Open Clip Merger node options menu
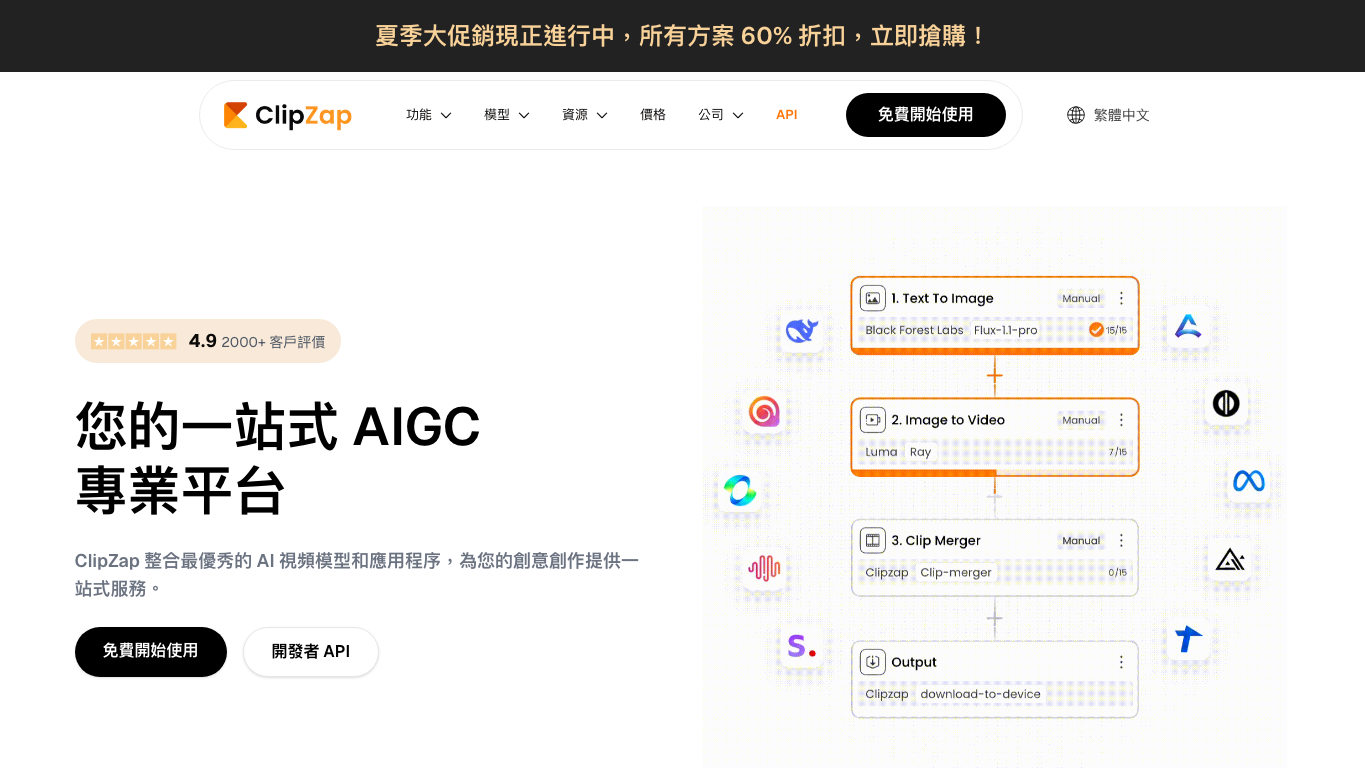 point(1121,541)
